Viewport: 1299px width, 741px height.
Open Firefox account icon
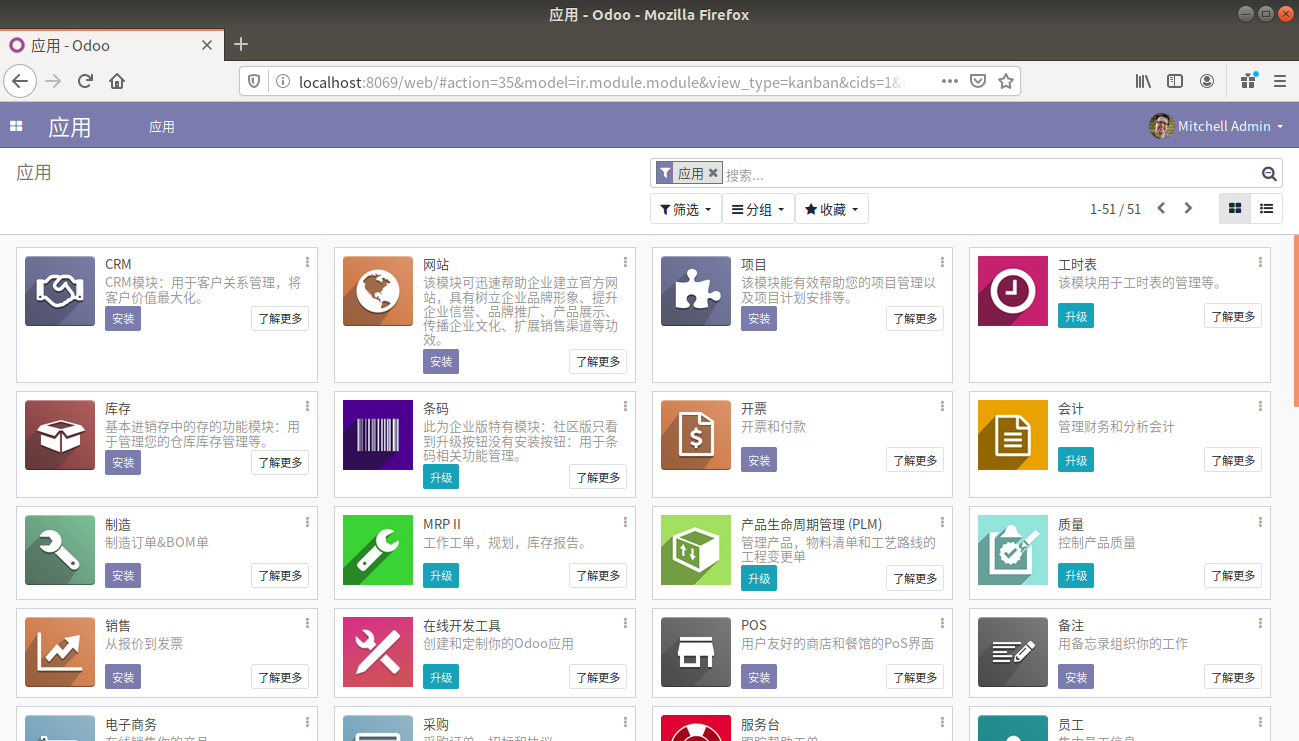(1208, 81)
